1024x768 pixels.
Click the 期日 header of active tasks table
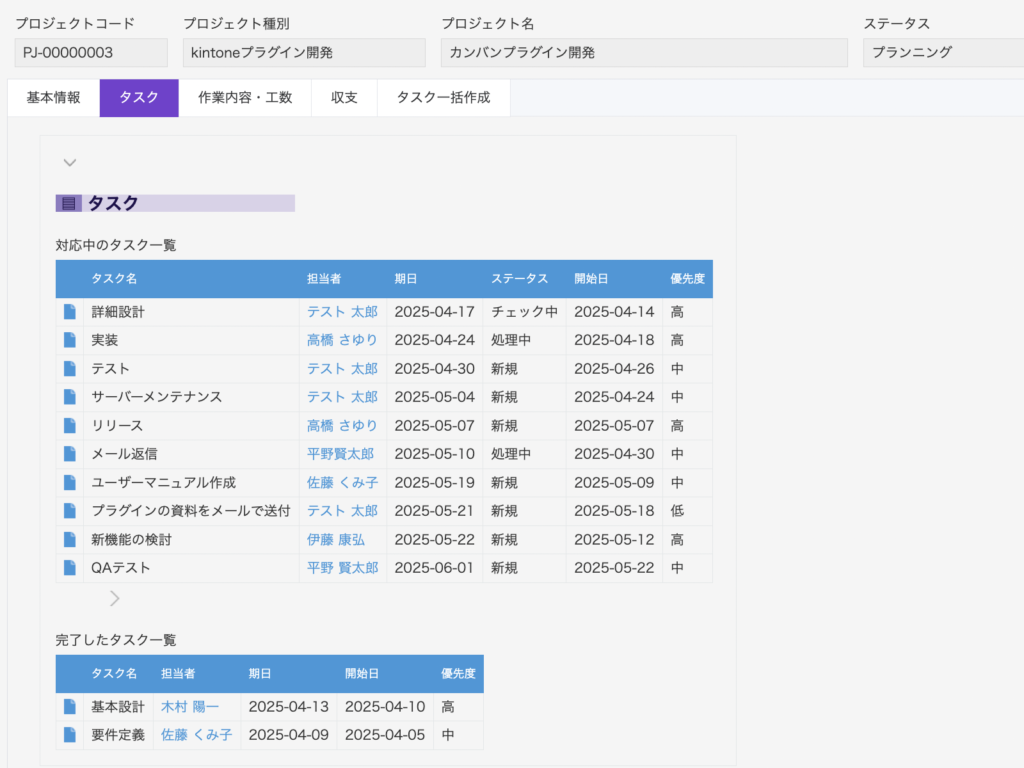pos(406,279)
